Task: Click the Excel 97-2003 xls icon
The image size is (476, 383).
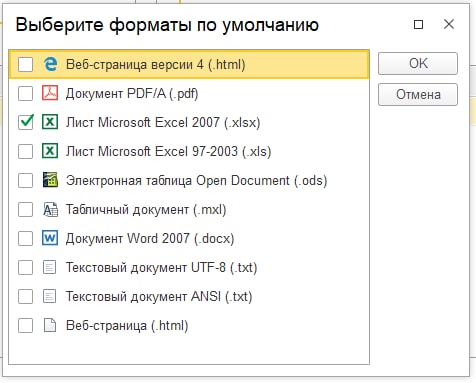Action: point(50,151)
